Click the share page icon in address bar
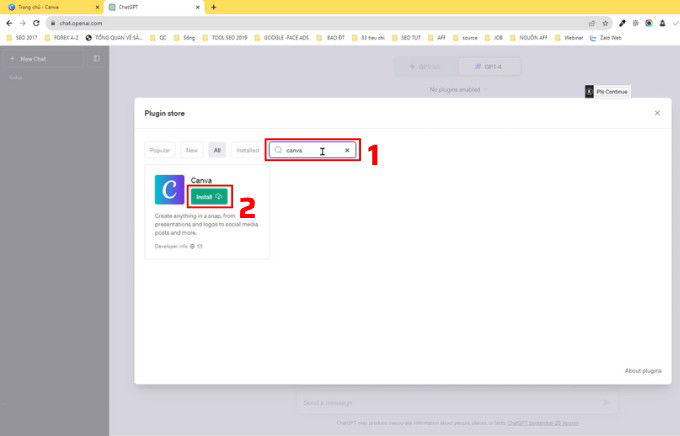The width and height of the screenshot is (680, 436). tap(592, 23)
